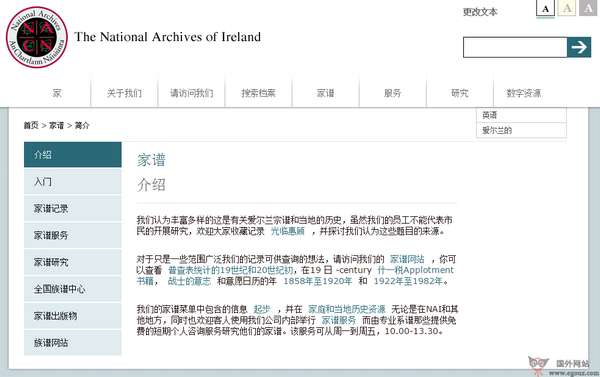Open the 家谱 navigation menu item
This screenshot has width=600, height=377.
coord(326,93)
